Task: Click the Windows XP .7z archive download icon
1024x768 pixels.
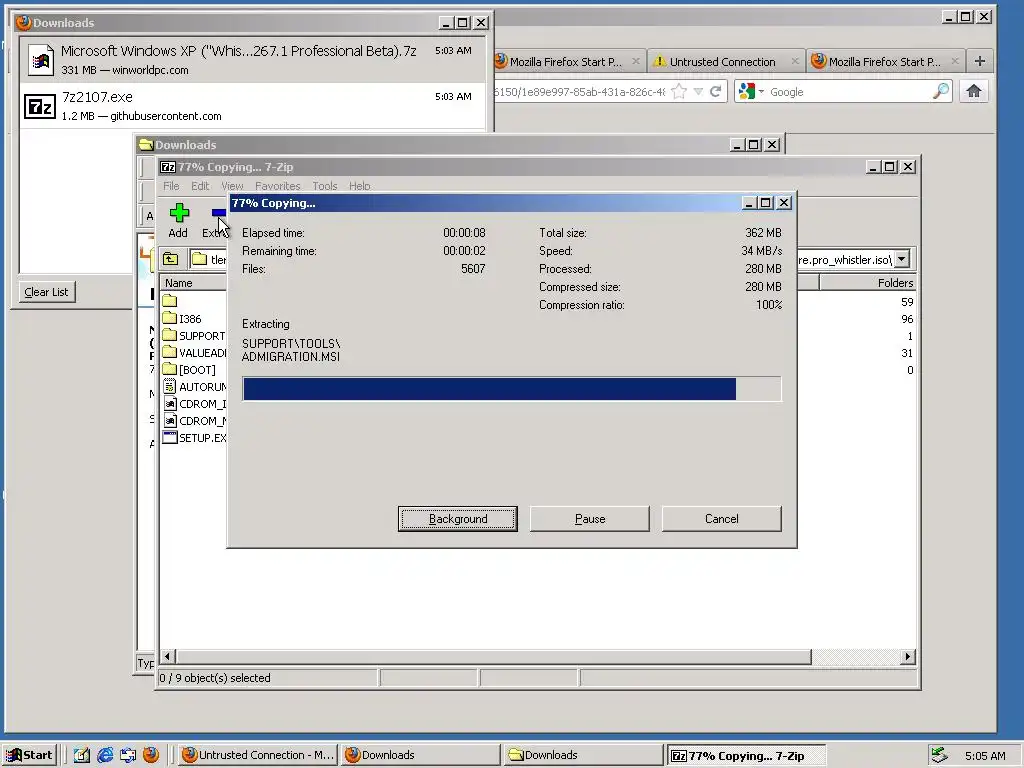Action: click(40, 60)
